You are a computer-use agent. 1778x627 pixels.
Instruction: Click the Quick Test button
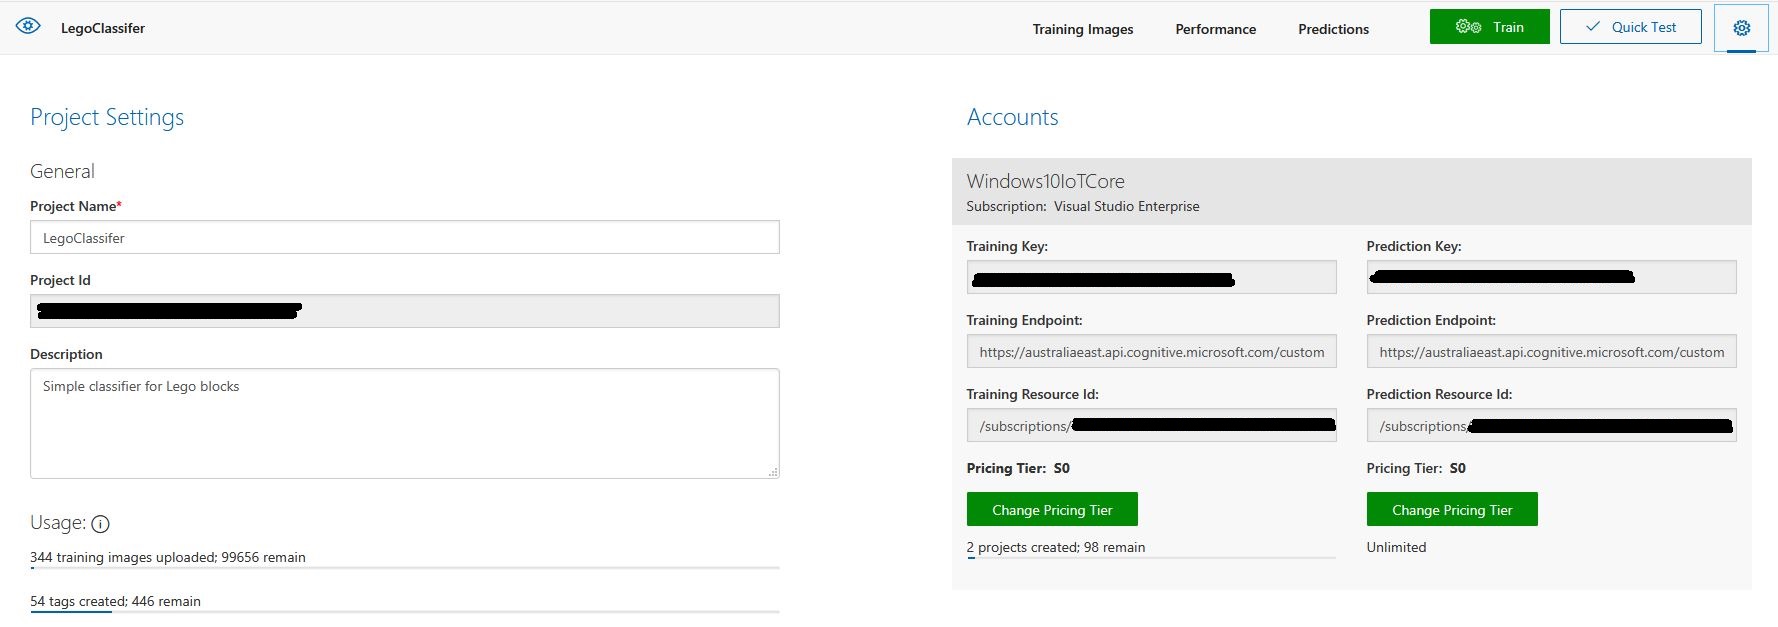[x=1630, y=27]
